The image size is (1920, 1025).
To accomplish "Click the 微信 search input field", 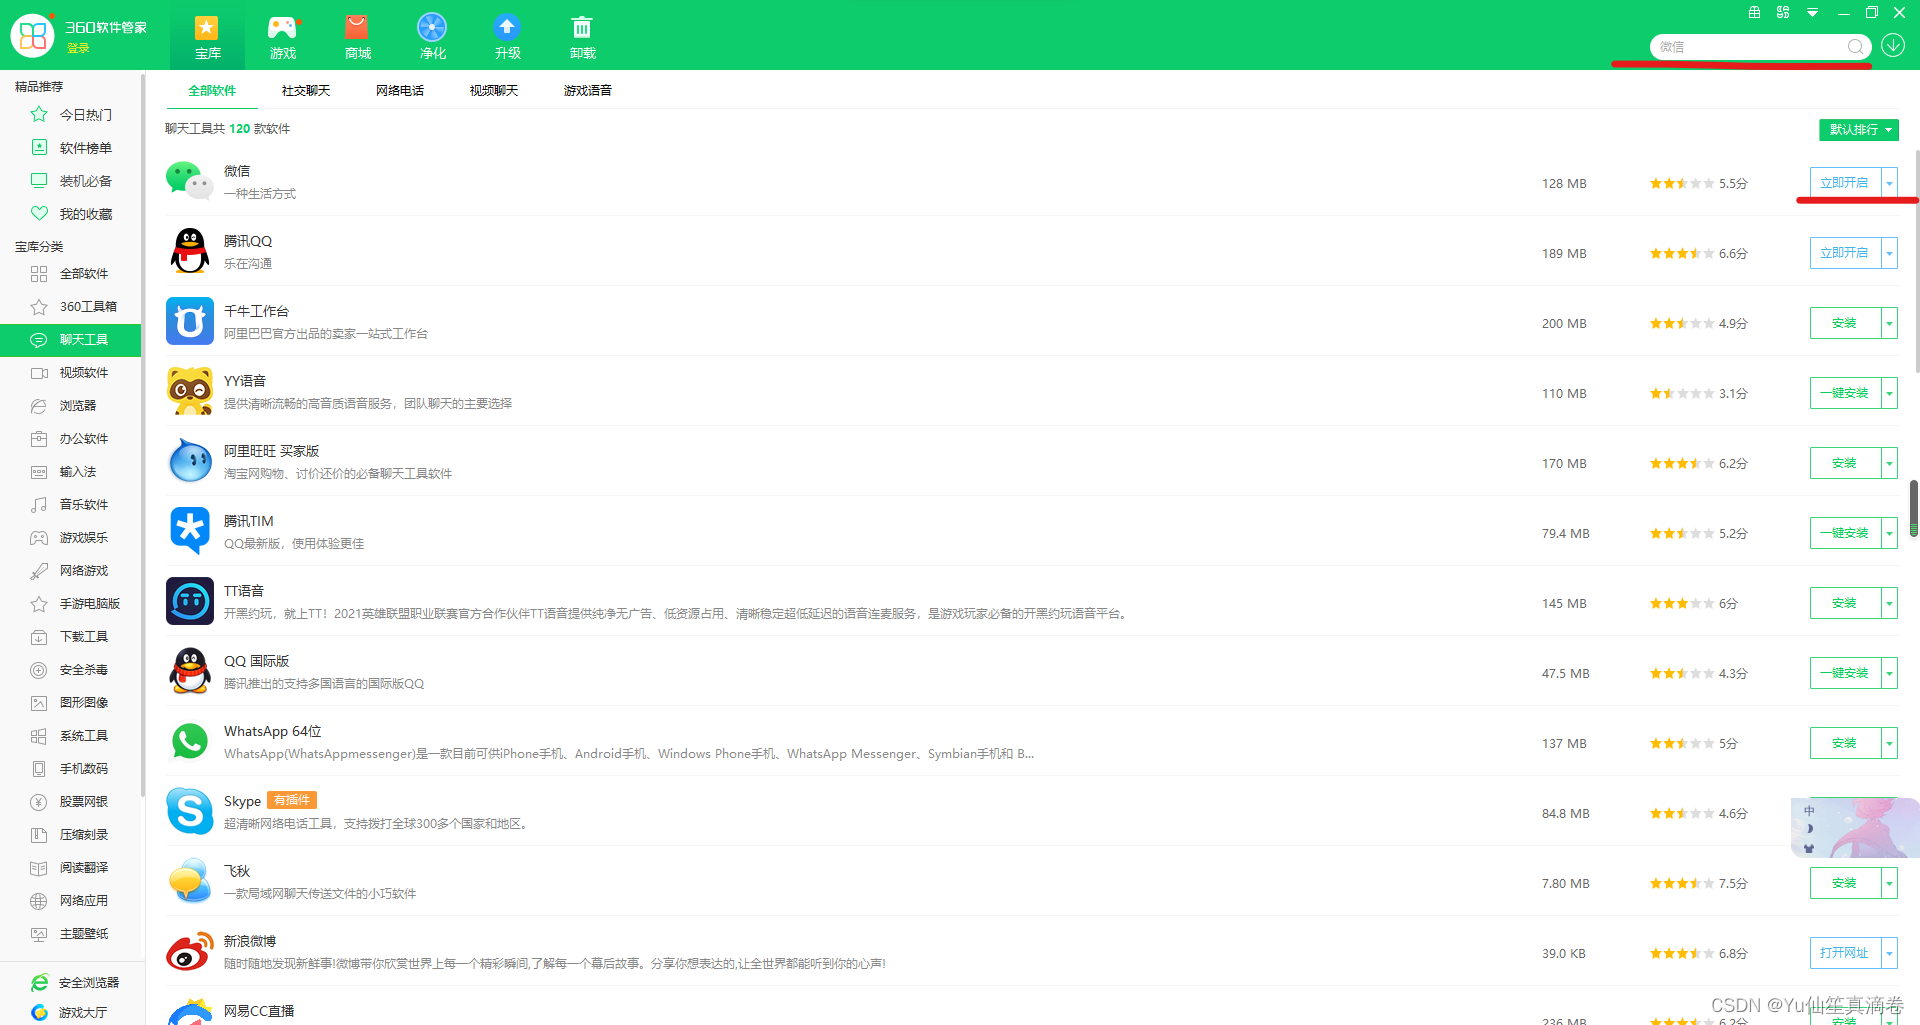I will (x=1750, y=47).
